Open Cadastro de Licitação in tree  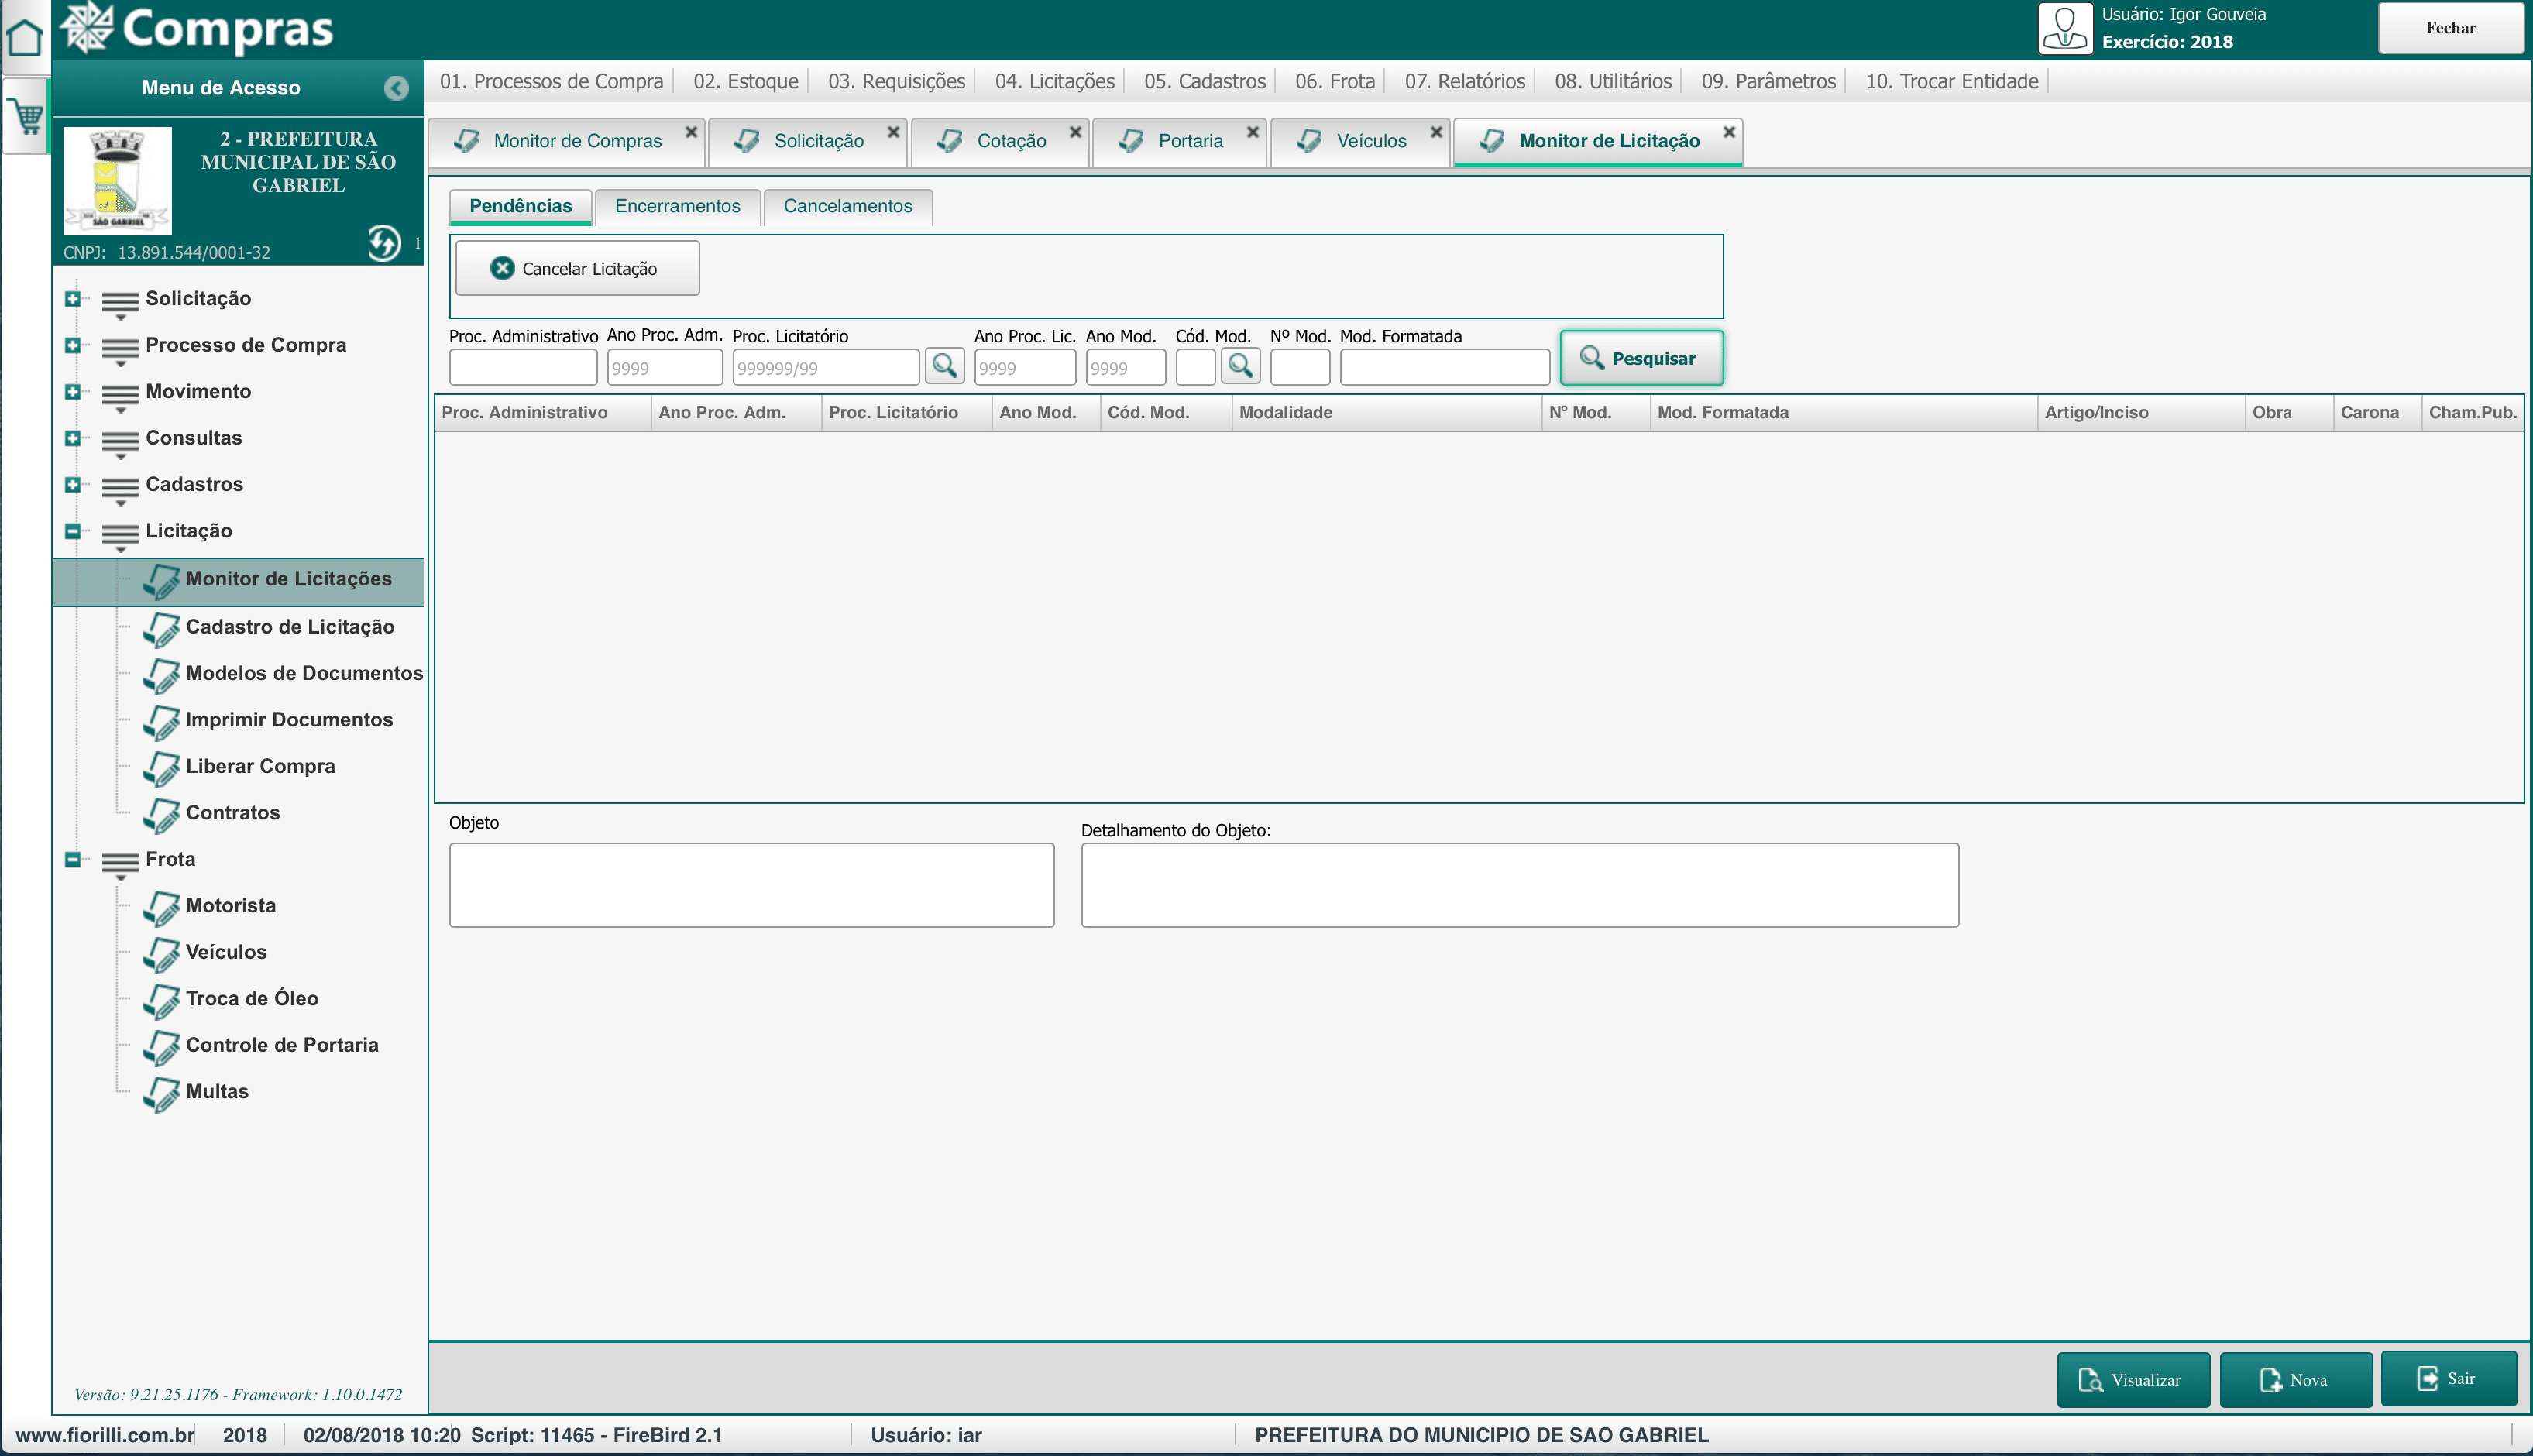pyautogui.click(x=289, y=627)
